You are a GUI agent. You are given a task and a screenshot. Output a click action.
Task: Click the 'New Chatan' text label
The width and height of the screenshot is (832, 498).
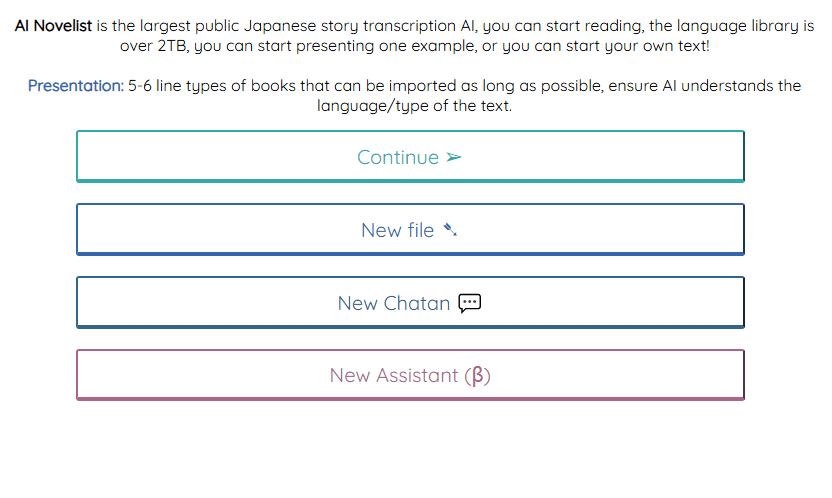394,303
